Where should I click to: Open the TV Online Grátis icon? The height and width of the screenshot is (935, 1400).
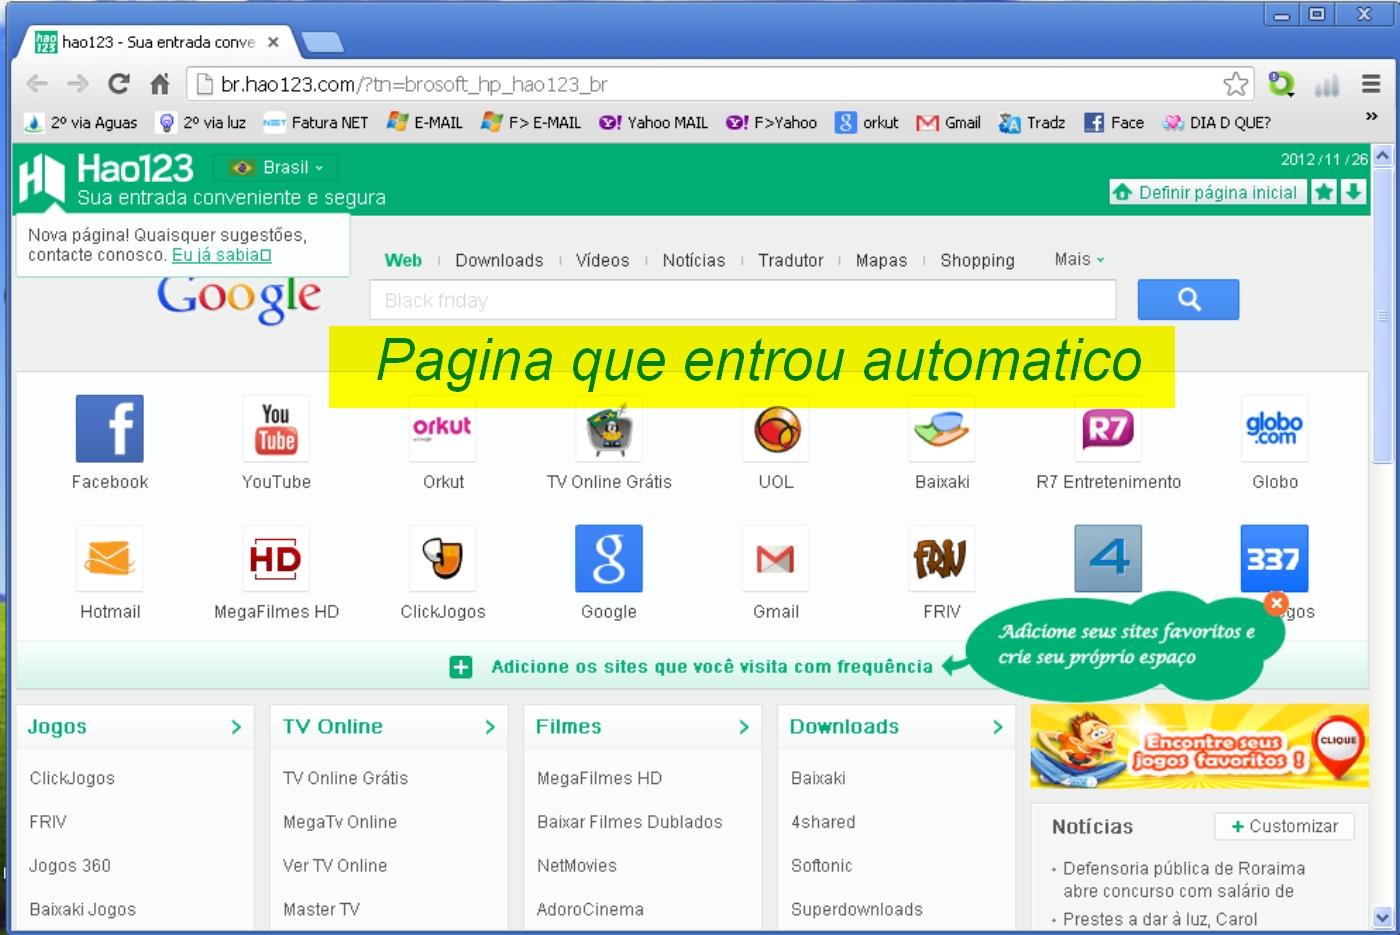tap(609, 428)
